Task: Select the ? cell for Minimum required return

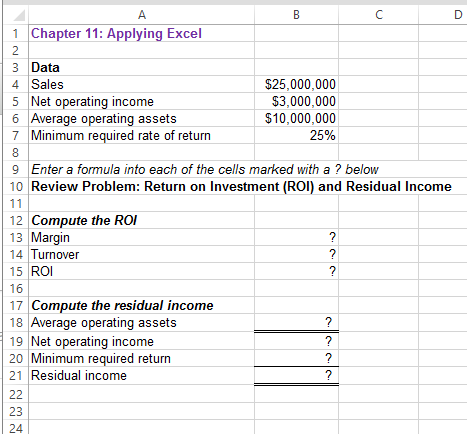Action: [296, 358]
